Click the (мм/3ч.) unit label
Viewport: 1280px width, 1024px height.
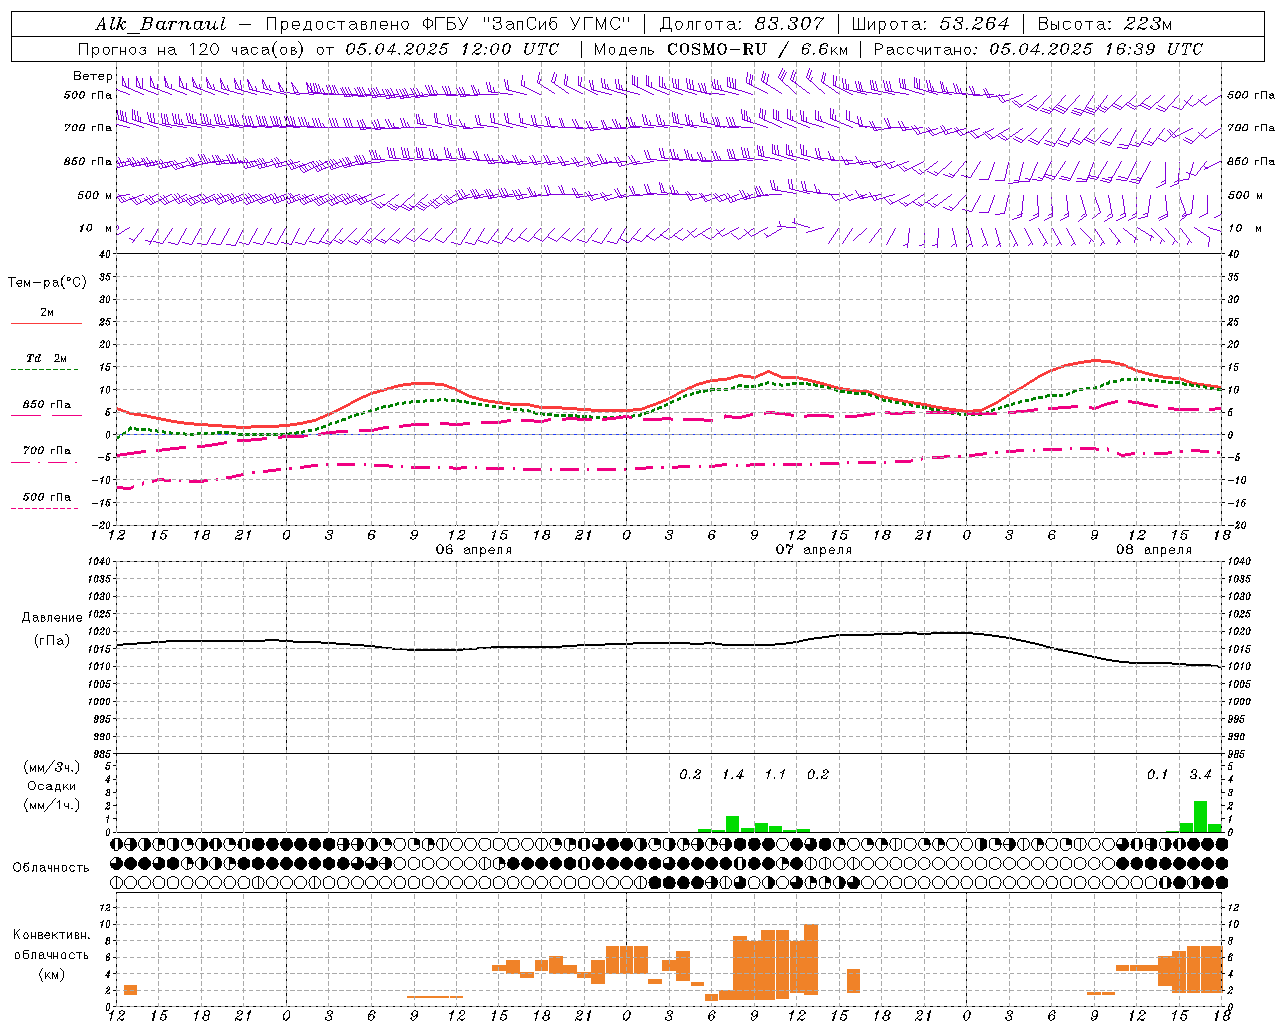pyautogui.click(x=52, y=768)
